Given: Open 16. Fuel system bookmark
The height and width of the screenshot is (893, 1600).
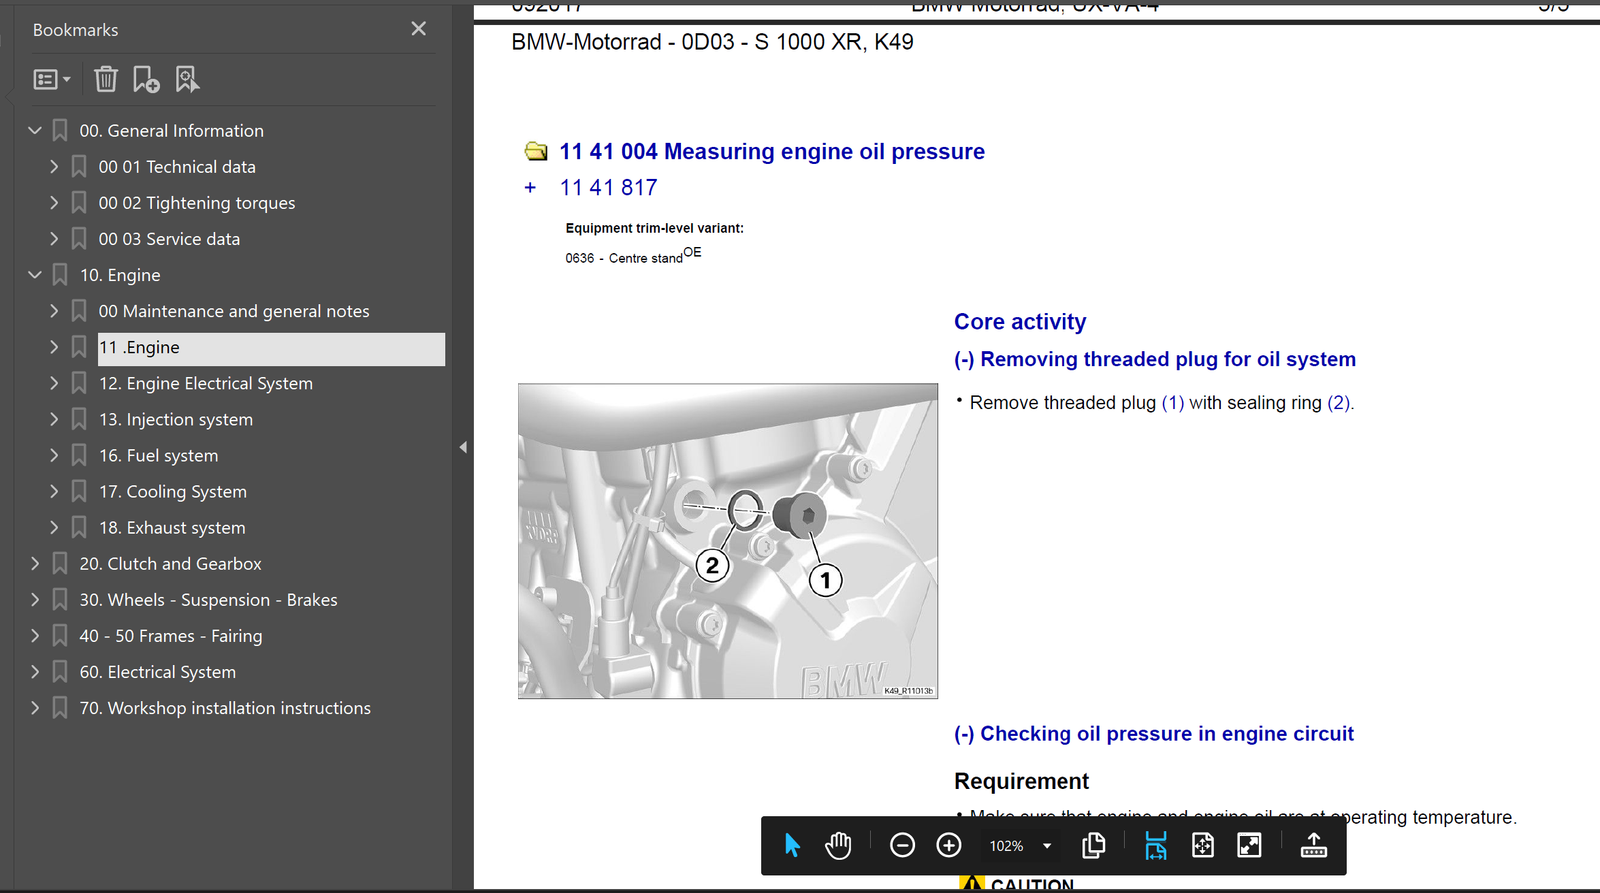Looking at the screenshot, I should (158, 456).
